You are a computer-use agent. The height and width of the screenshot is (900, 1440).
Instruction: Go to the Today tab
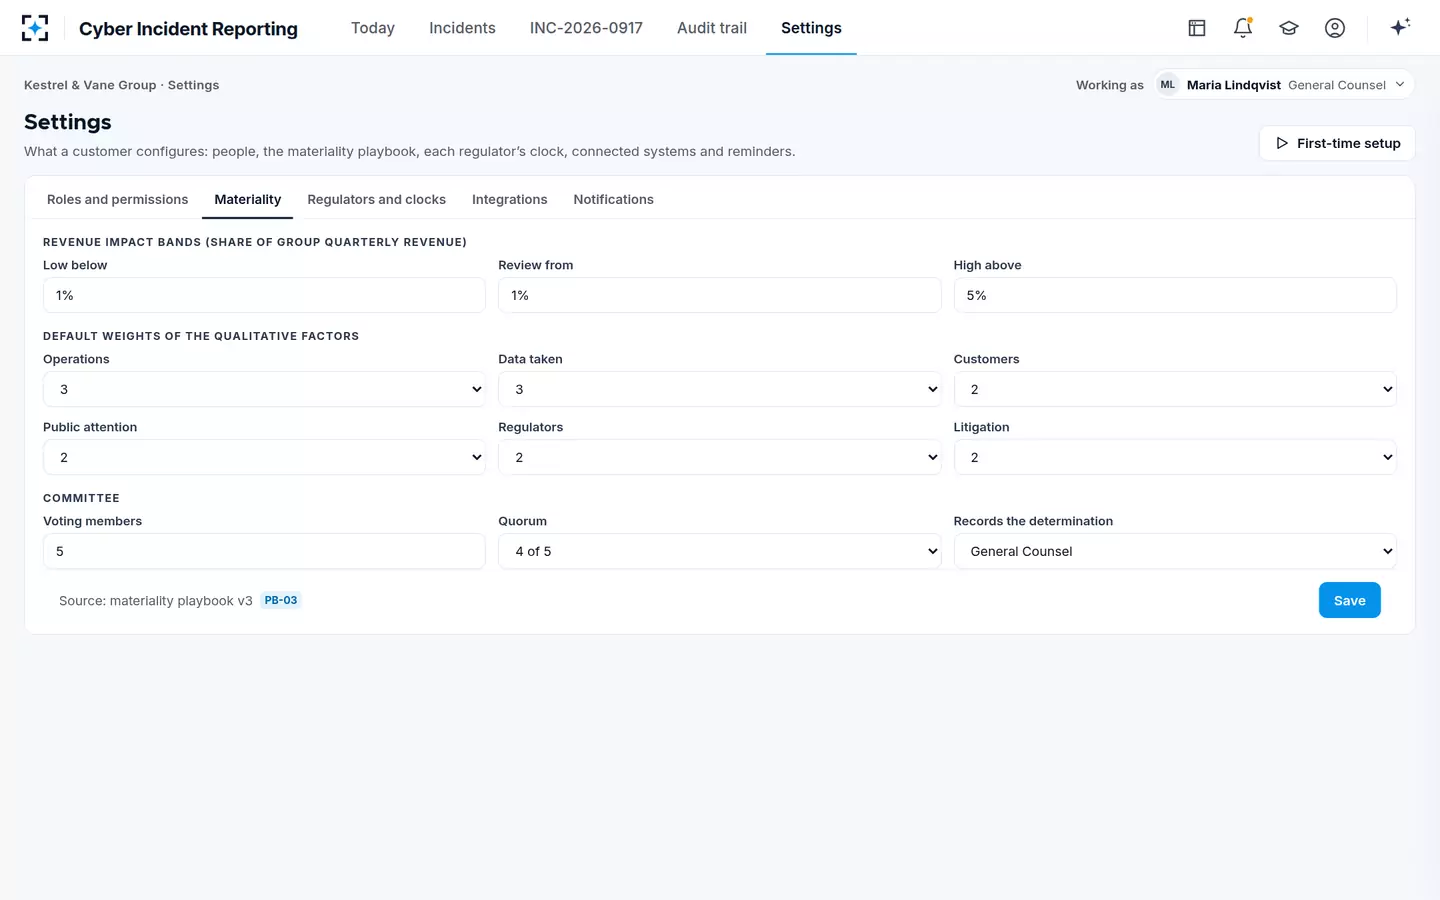pos(373,28)
